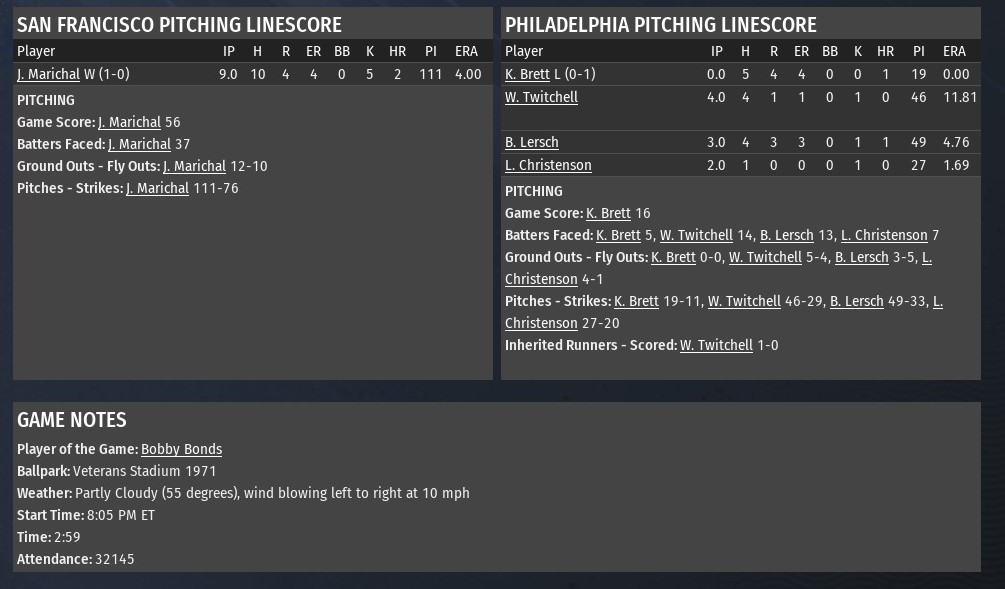Click L. Christenson in Batters Faced line
The height and width of the screenshot is (589, 1005).
pyautogui.click(x=884, y=235)
